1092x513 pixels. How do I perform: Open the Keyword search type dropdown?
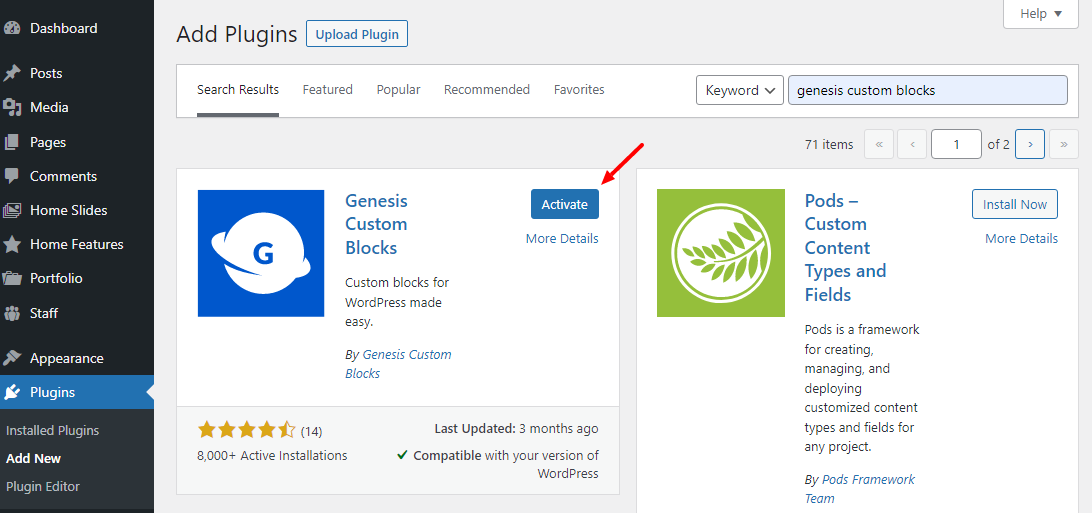(x=739, y=90)
